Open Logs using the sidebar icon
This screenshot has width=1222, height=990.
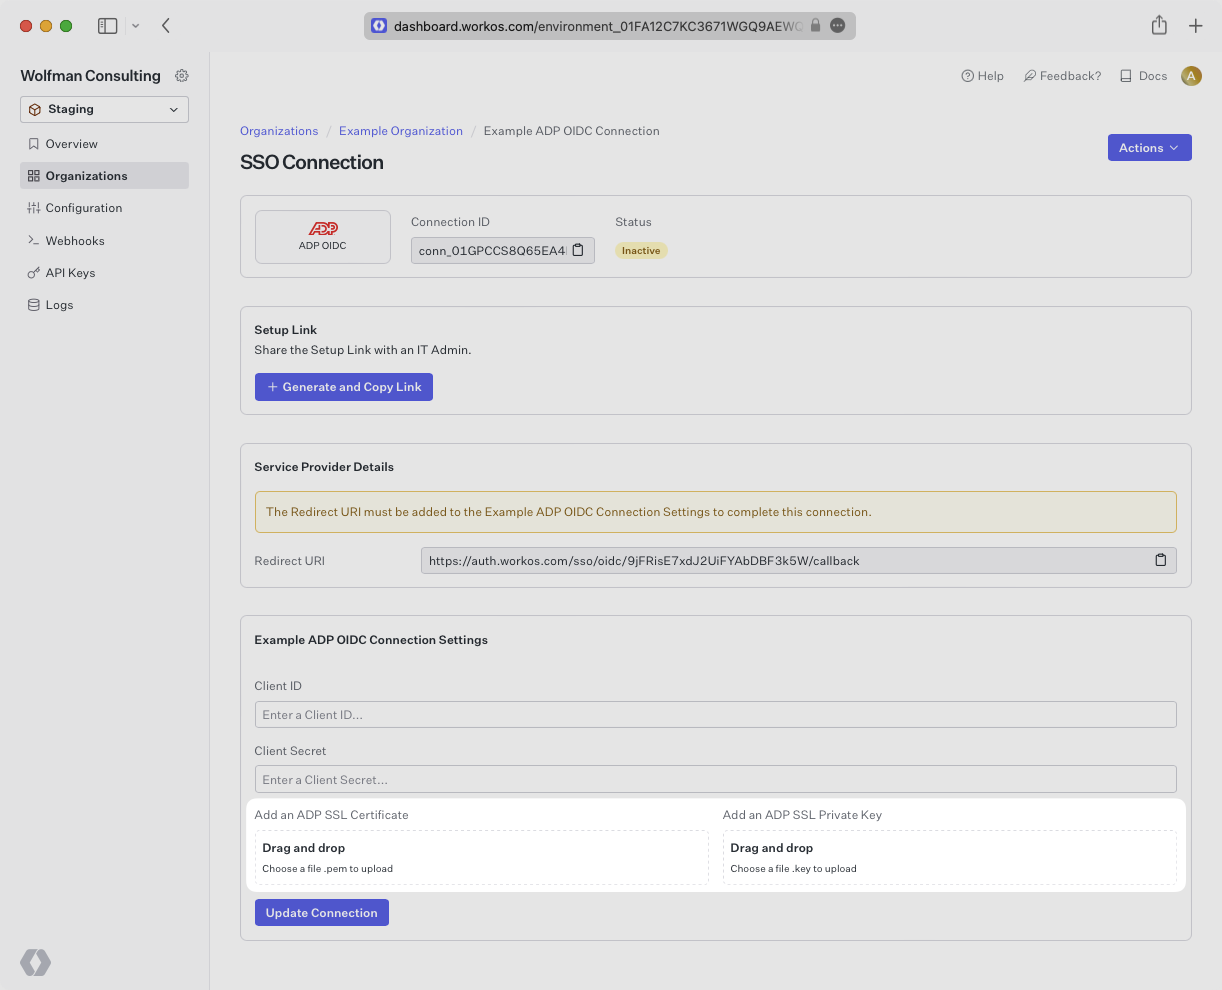60,304
